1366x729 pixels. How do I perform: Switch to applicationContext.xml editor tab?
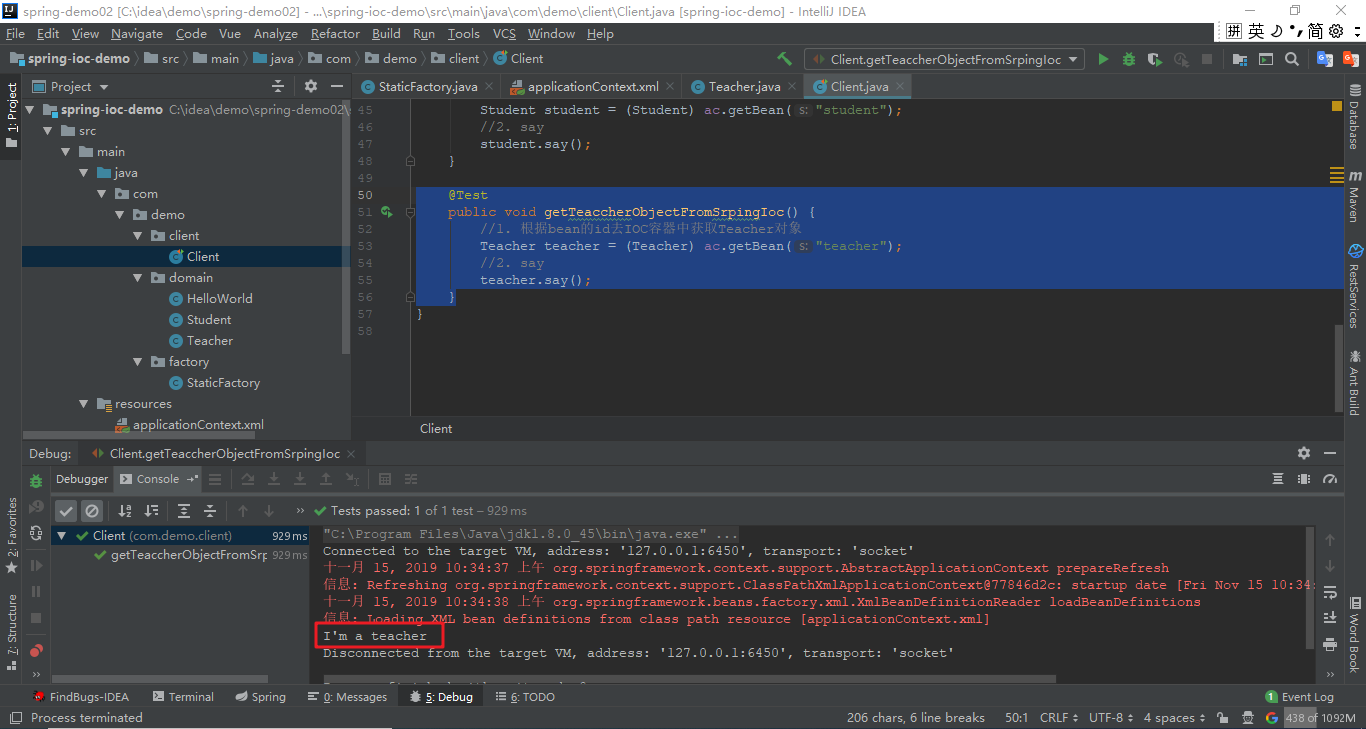(593, 87)
